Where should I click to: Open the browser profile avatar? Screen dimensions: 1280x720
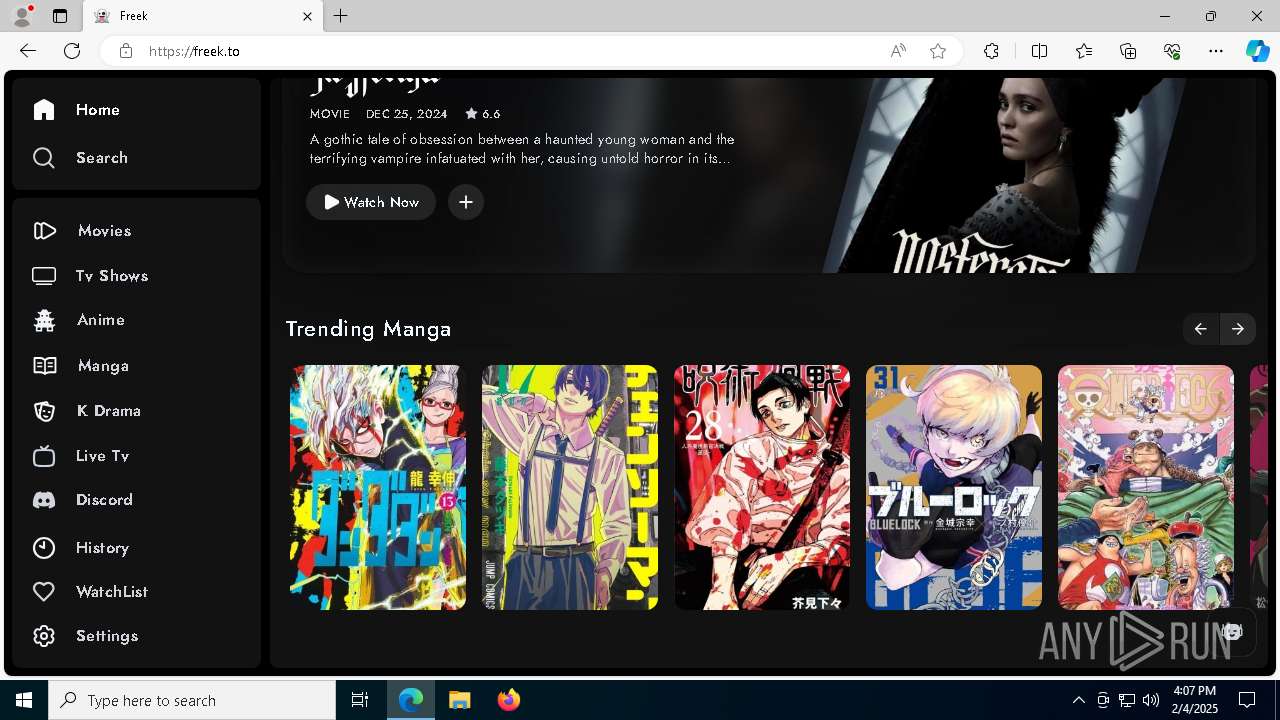coord(21,16)
